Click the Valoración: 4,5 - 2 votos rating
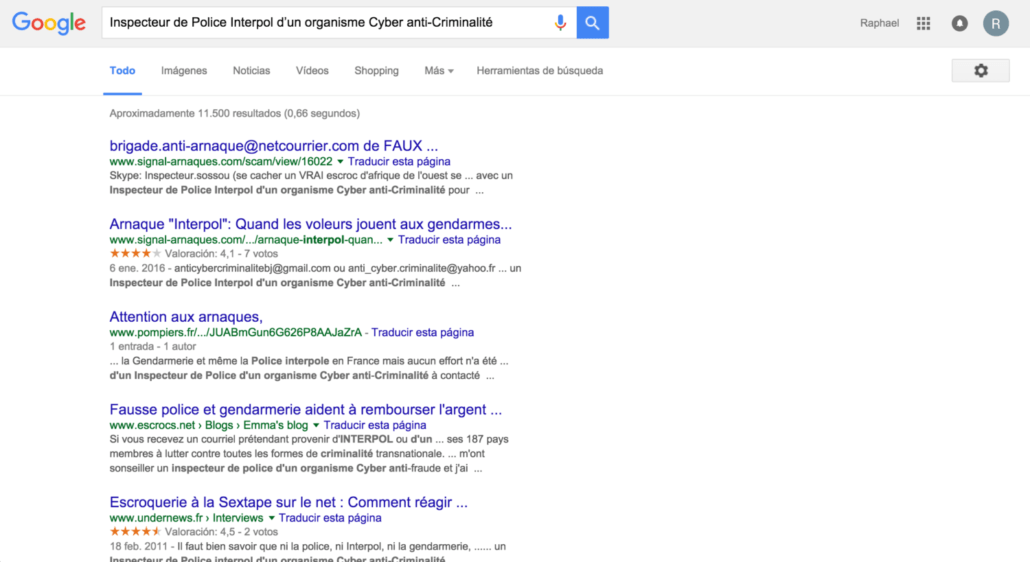Image resolution: width=1030 pixels, height=562 pixels. point(221,532)
